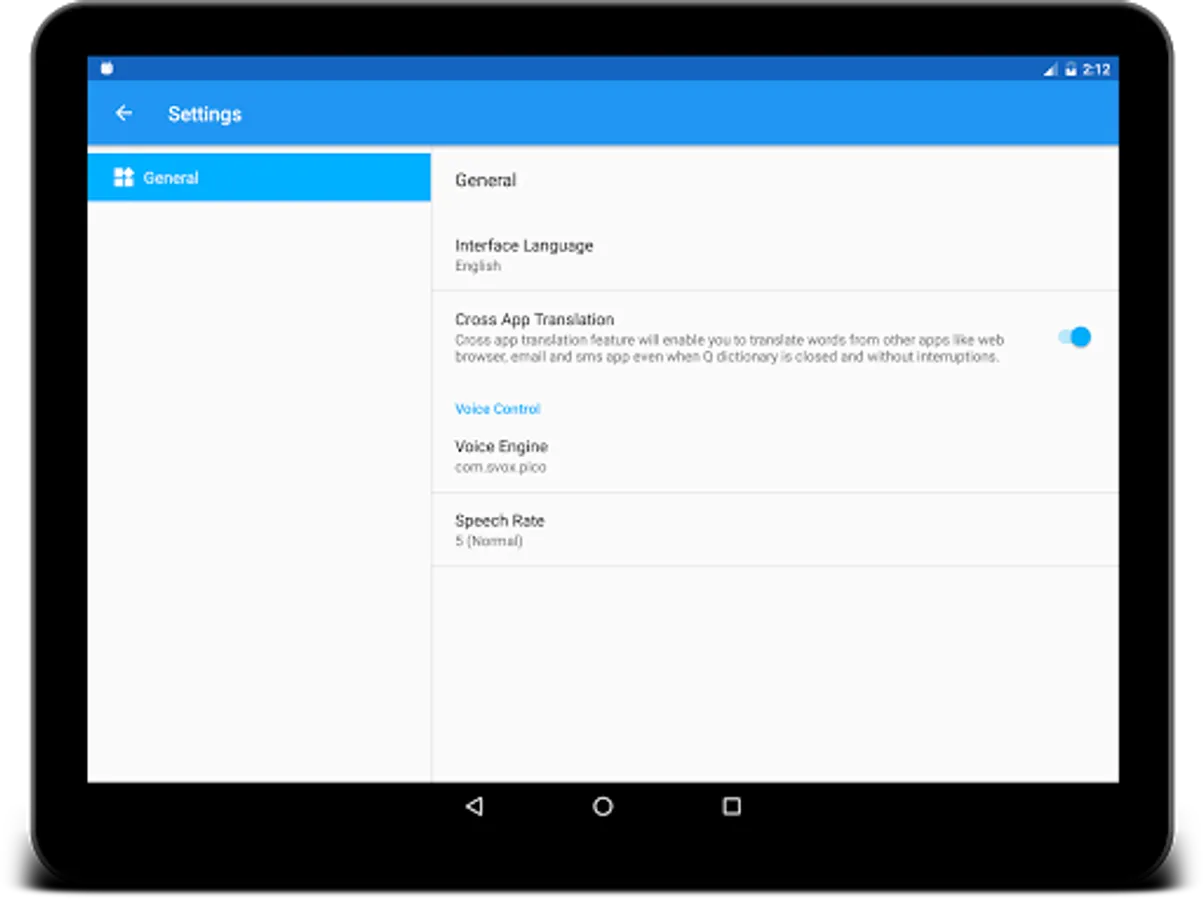Click the General heading in right pane
1203x900 pixels.
coord(486,180)
